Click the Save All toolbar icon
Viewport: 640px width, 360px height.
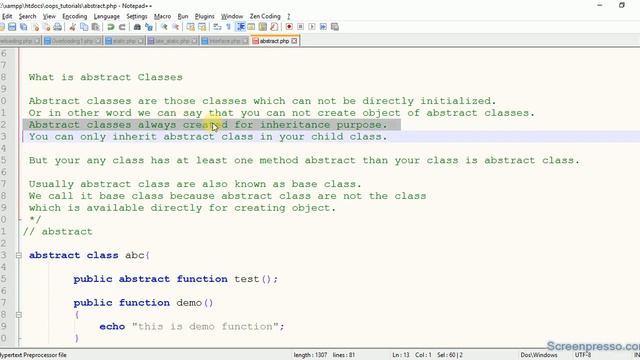pos(24,27)
